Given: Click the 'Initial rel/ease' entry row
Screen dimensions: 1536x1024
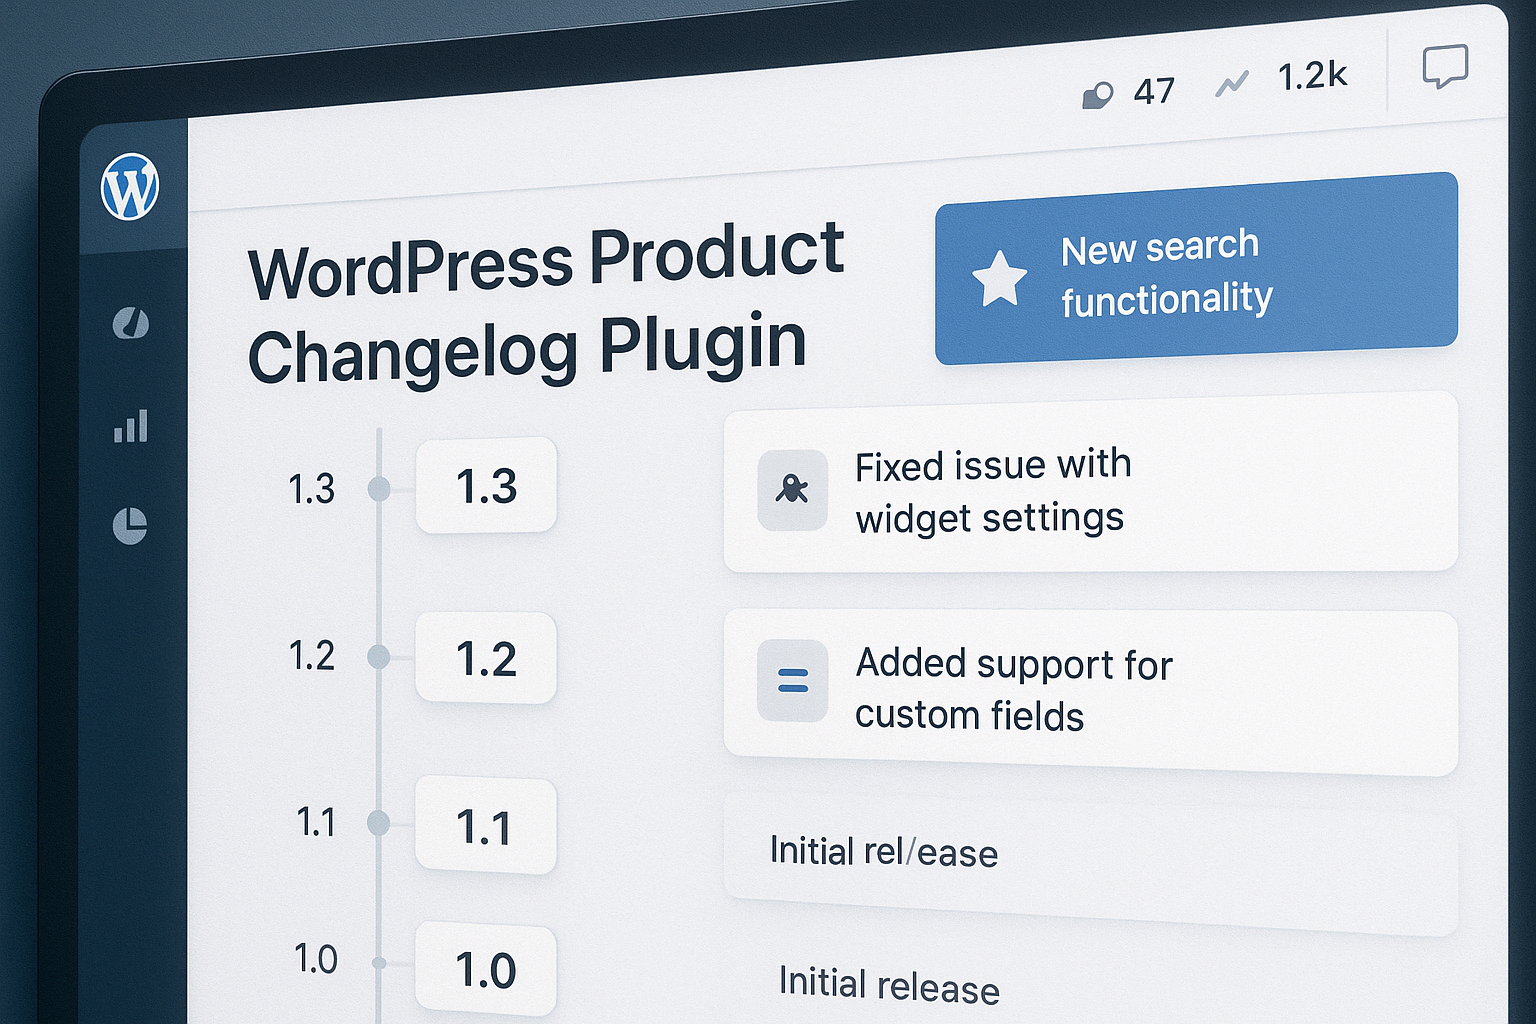Looking at the screenshot, I should pyautogui.click(x=1090, y=863).
